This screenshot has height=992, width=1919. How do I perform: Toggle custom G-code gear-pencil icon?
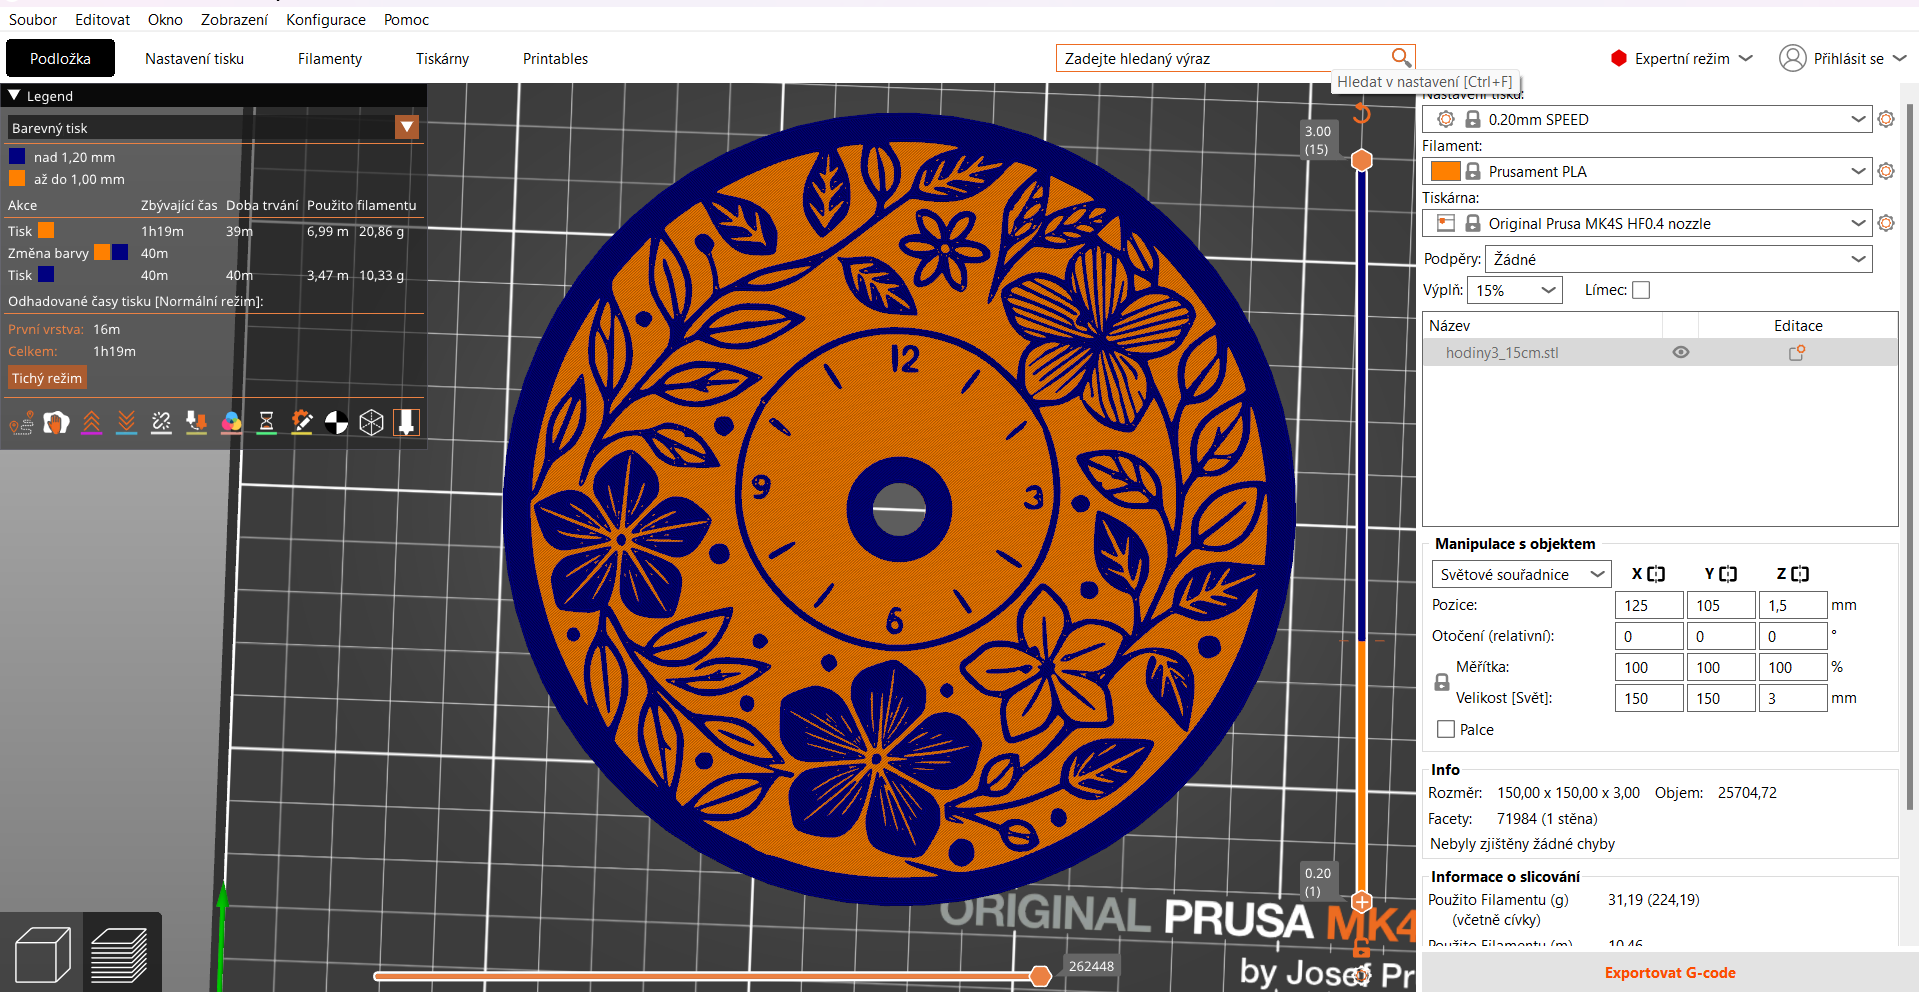(x=301, y=423)
